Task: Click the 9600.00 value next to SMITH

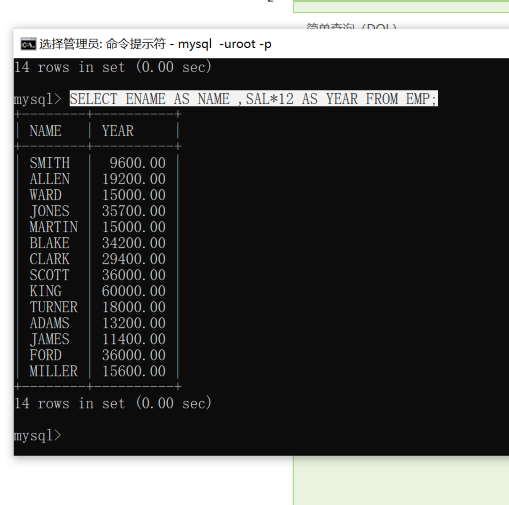Action: [138, 163]
